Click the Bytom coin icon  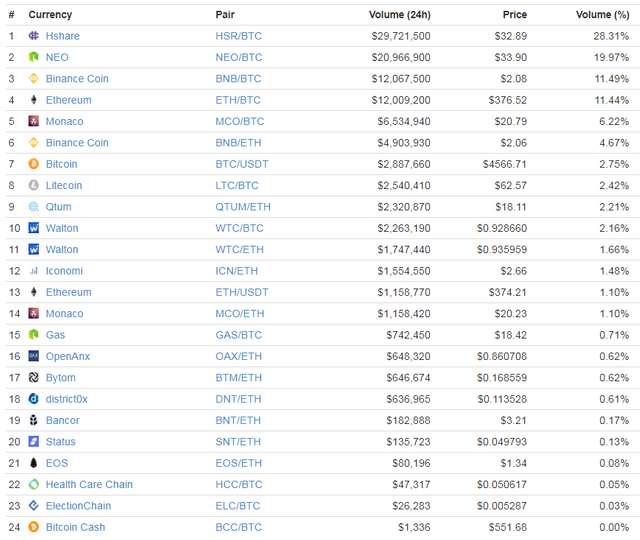33,378
